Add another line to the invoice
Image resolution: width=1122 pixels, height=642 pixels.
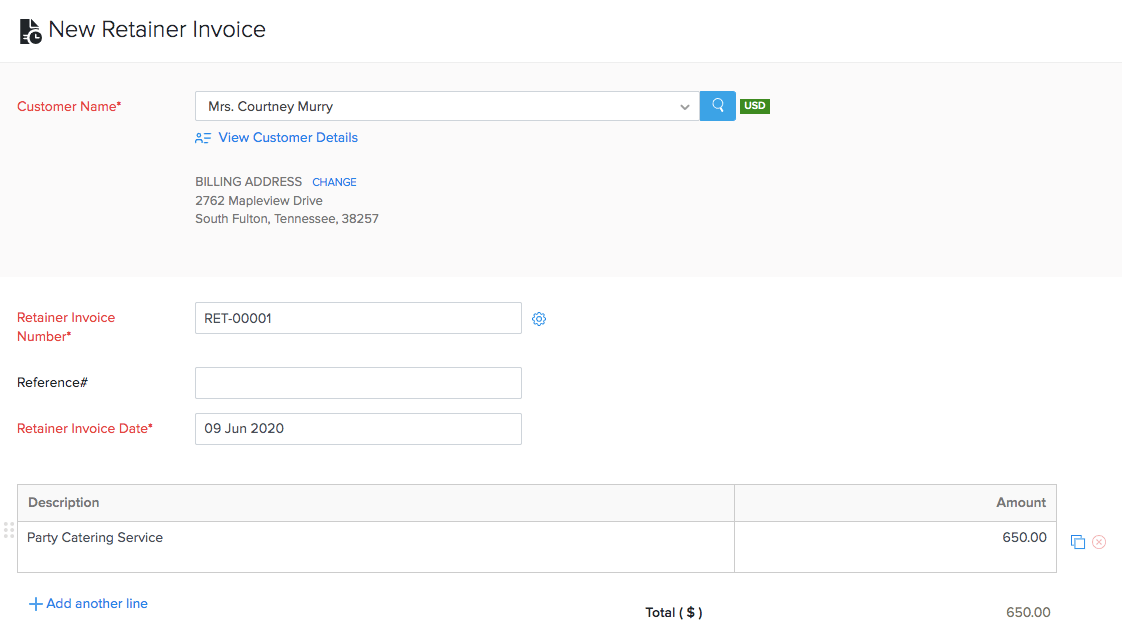pyautogui.click(x=88, y=603)
